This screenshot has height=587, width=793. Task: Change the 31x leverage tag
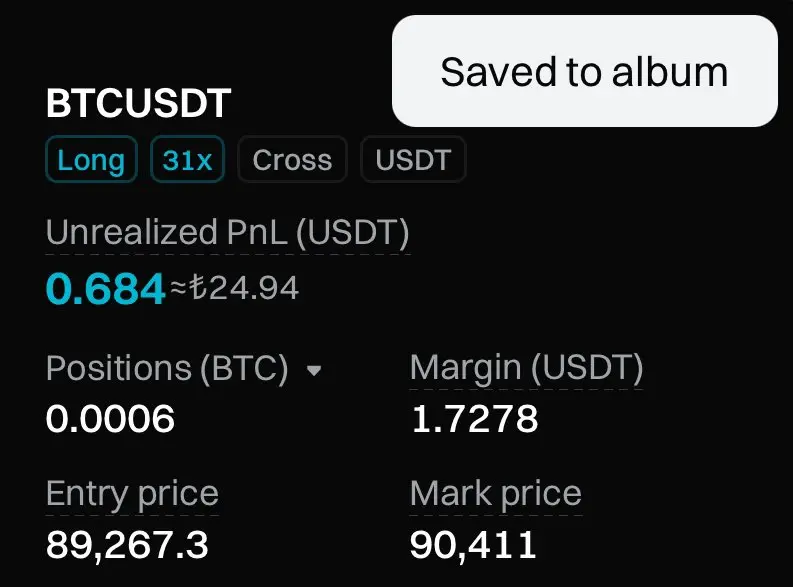coord(187,159)
